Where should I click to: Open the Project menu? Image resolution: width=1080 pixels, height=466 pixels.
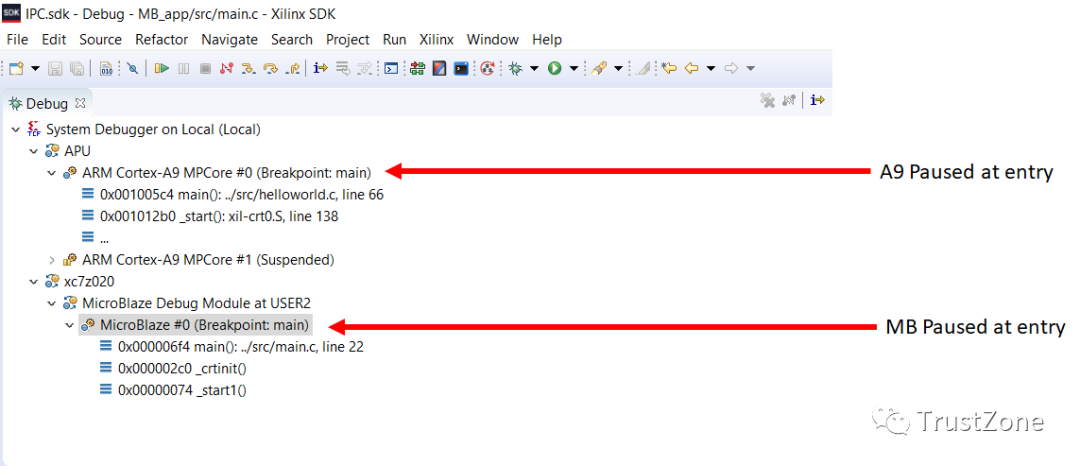(x=348, y=39)
